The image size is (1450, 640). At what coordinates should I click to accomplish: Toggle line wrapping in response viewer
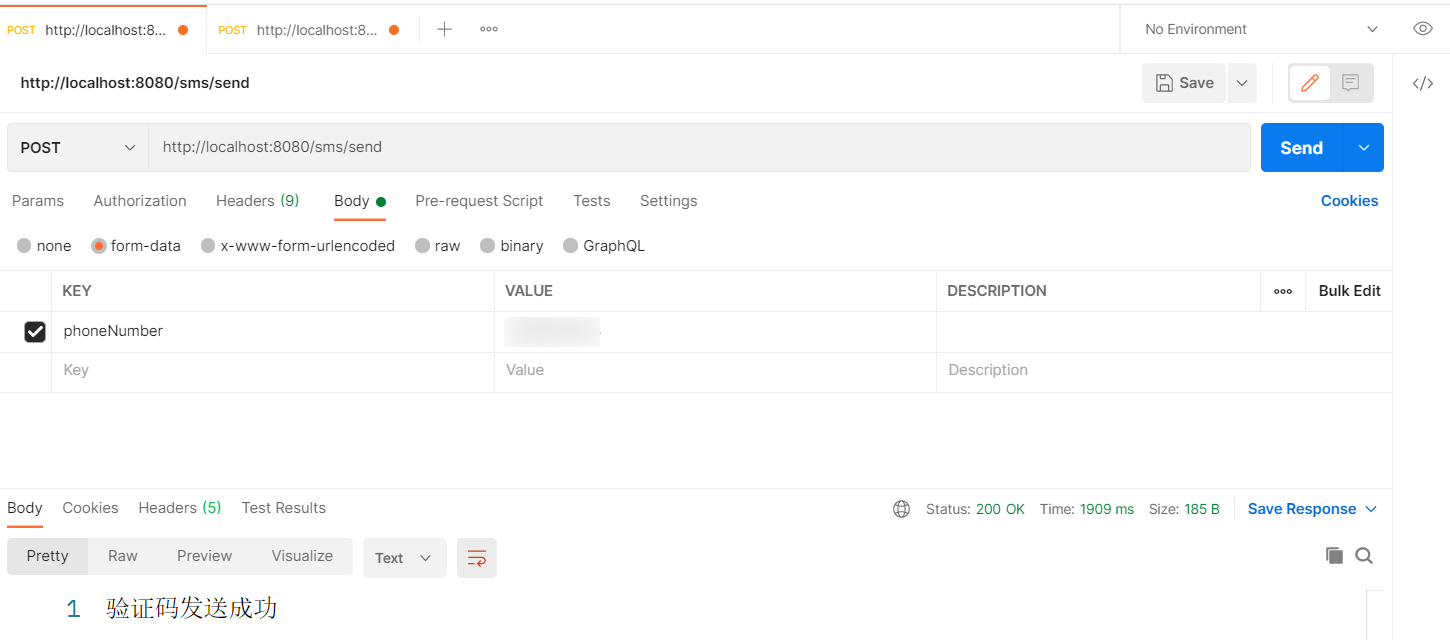[x=476, y=558]
